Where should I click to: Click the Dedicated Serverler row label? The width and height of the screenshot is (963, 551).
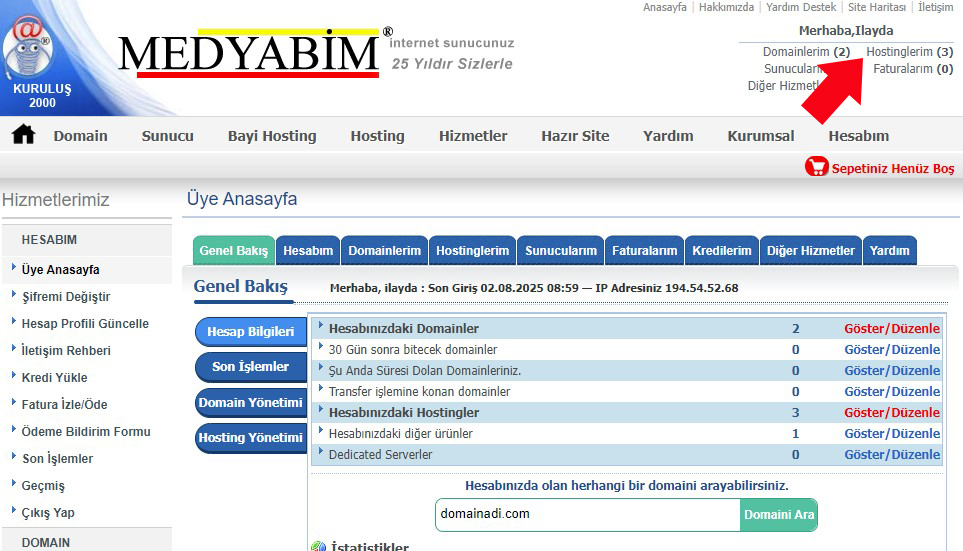point(380,455)
